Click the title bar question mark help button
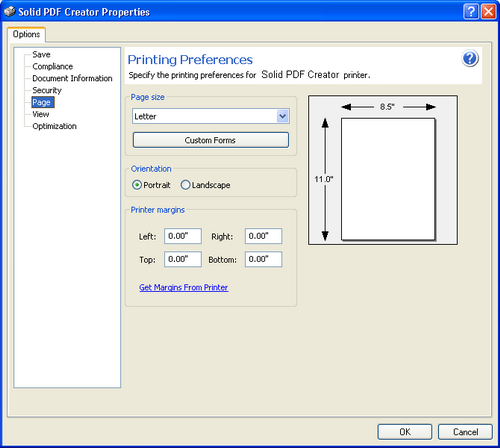Viewport: 500px width, 448px height. pos(471,12)
